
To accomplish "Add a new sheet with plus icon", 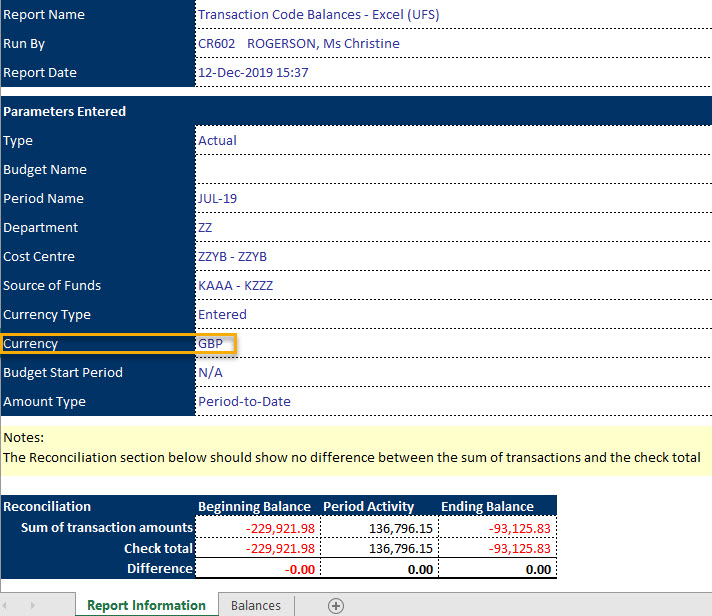I will 336,606.
